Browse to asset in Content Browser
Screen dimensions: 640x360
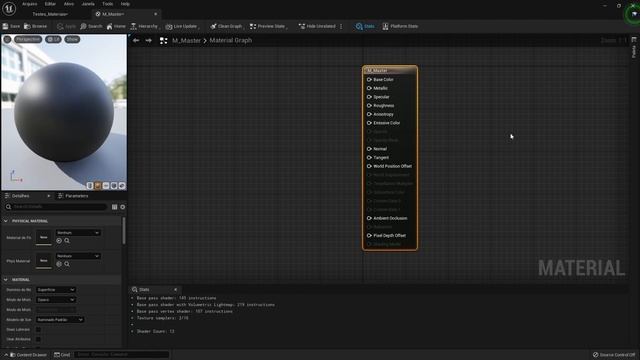pos(36,26)
